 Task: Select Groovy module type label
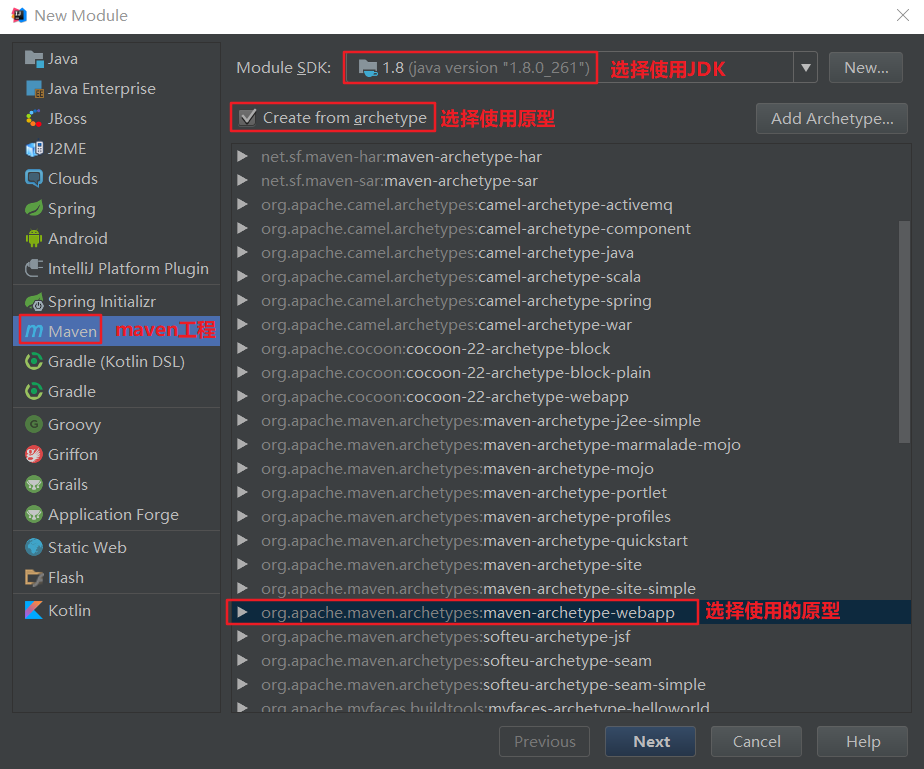point(74,424)
